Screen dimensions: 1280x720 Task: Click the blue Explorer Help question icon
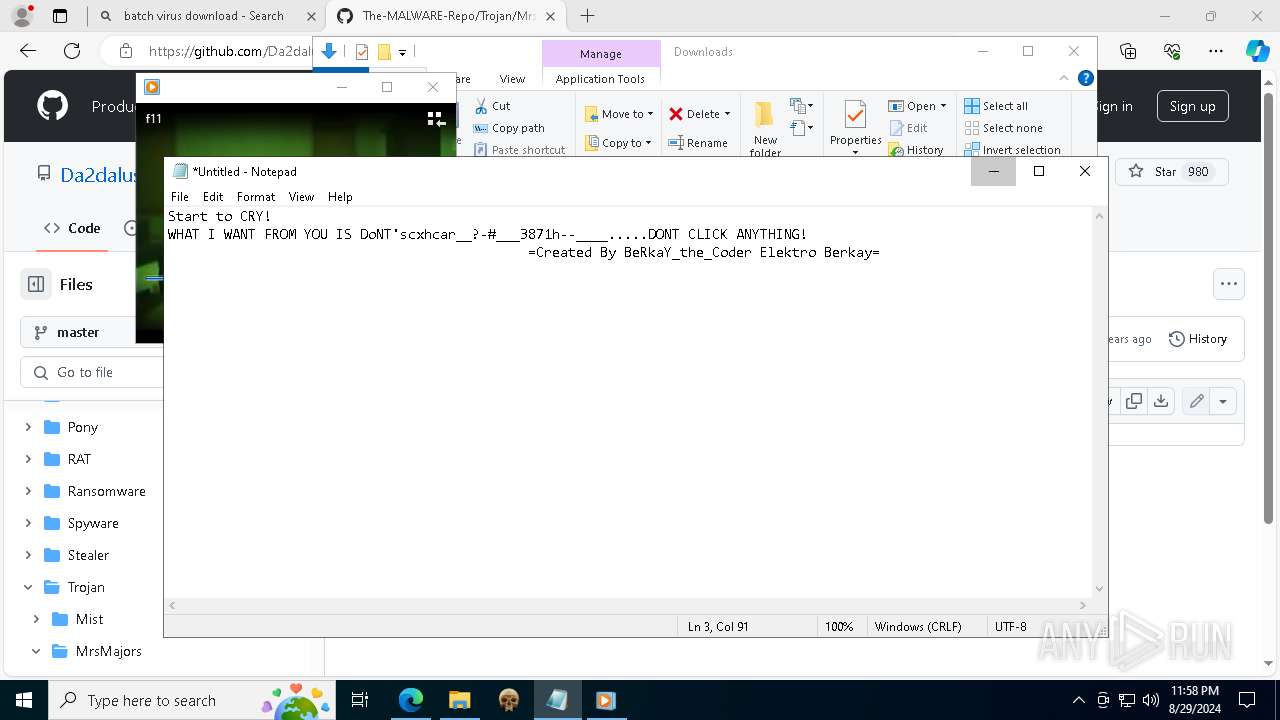(x=1086, y=78)
